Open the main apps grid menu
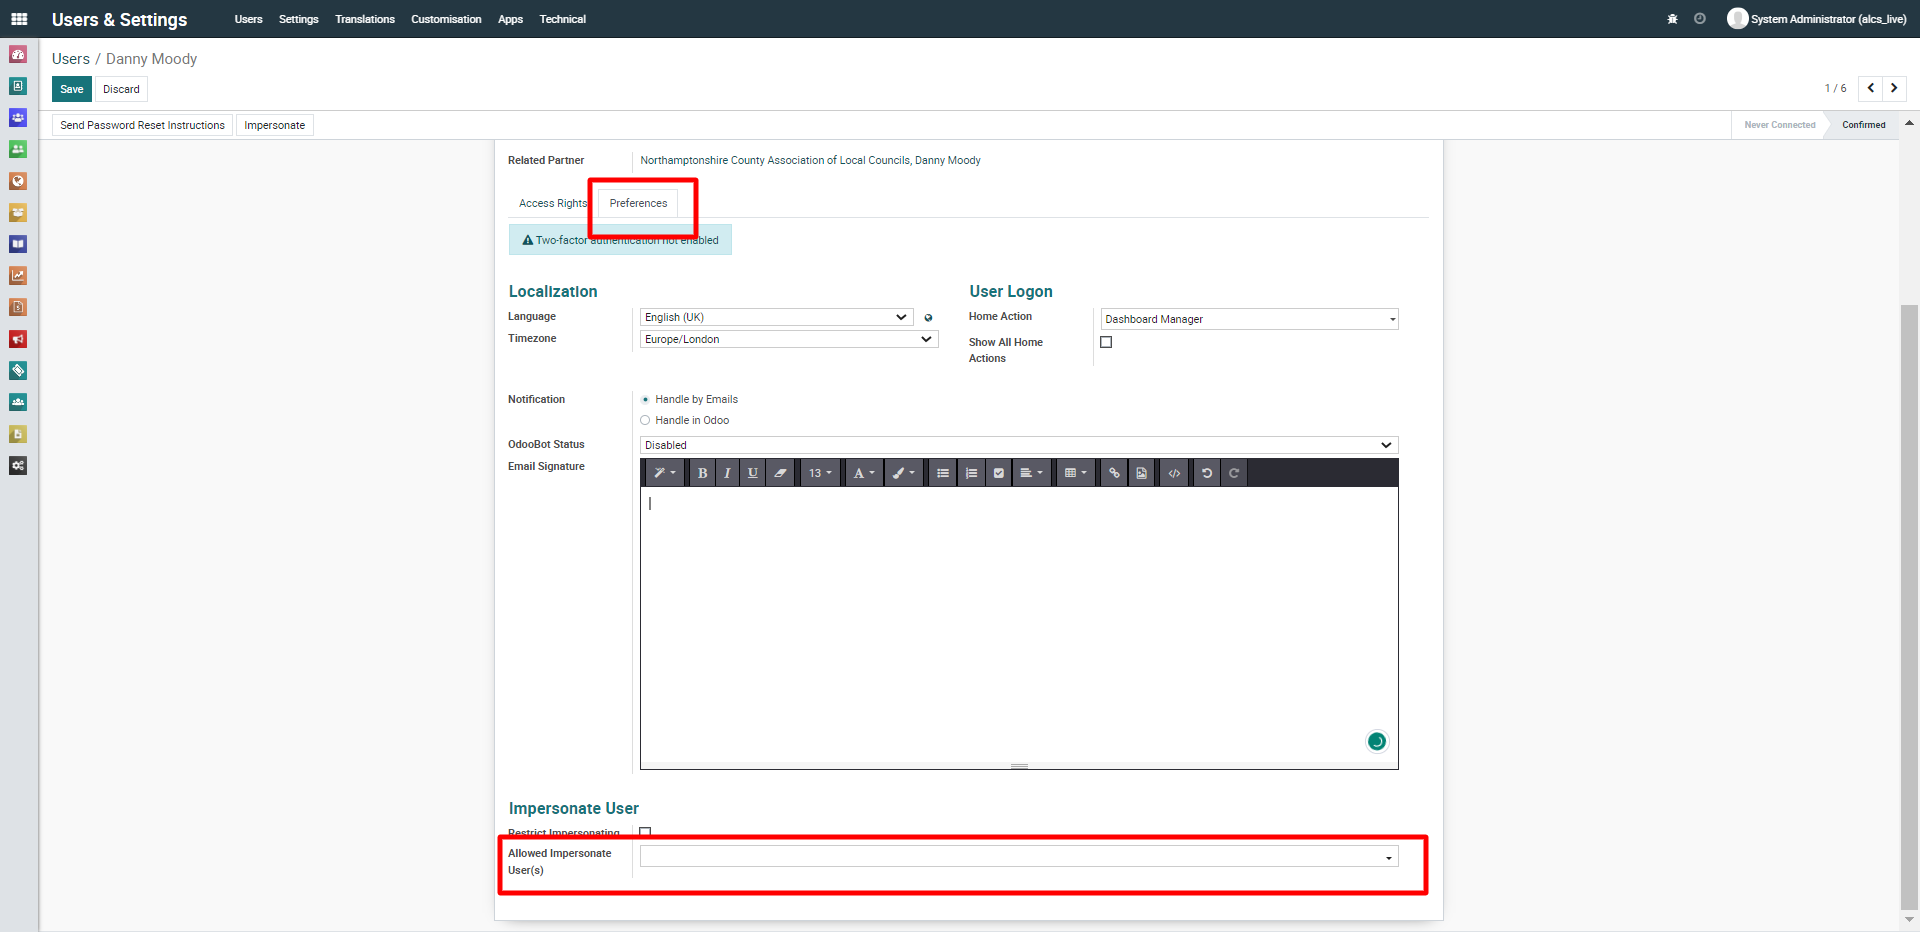 click(x=19, y=19)
